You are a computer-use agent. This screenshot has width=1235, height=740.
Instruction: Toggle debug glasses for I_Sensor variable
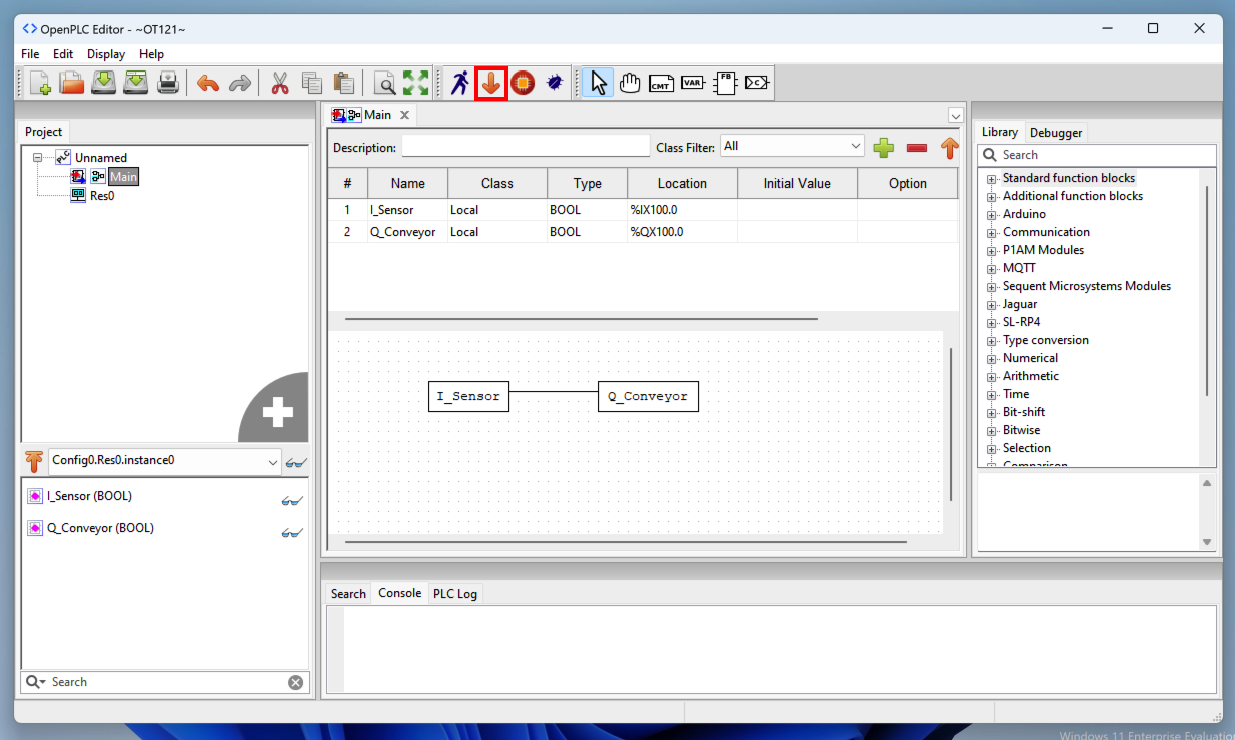pos(291,500)
